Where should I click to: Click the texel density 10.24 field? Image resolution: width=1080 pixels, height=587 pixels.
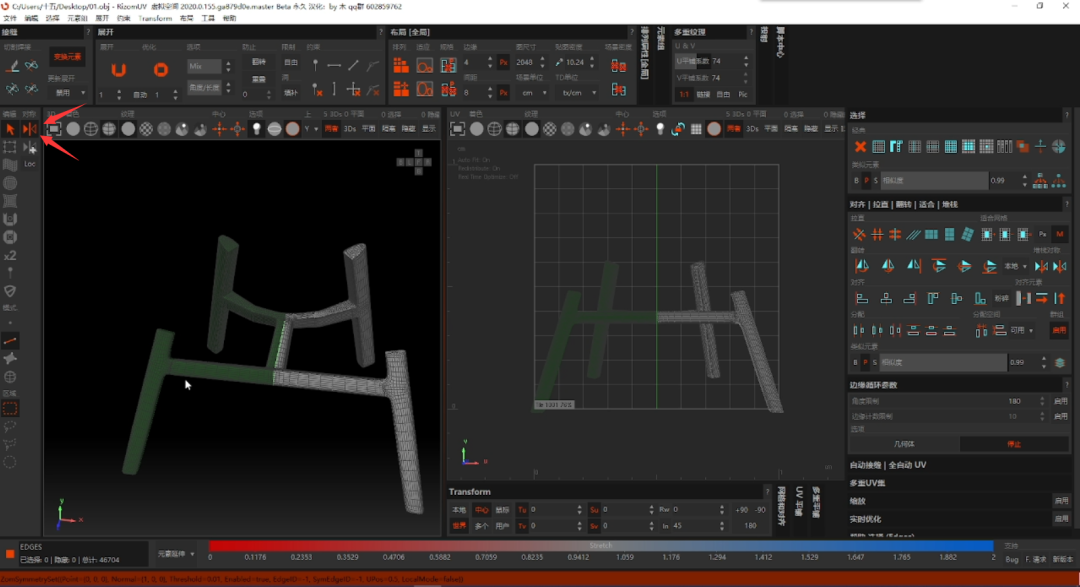point(580,62)
